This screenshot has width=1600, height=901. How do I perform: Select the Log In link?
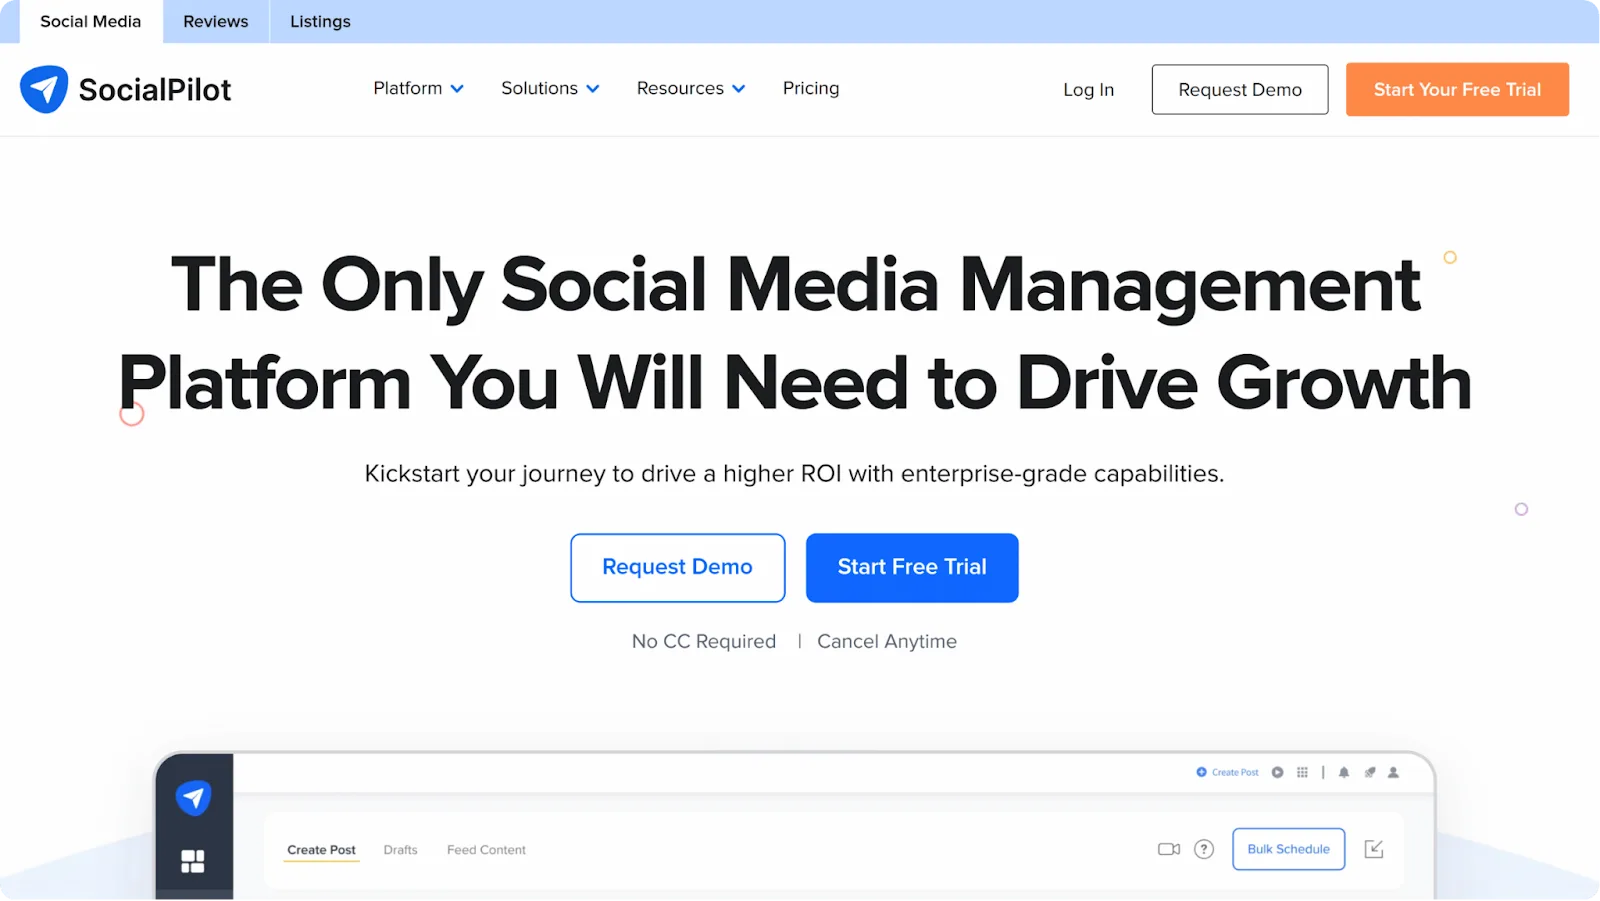point(1088,89)
